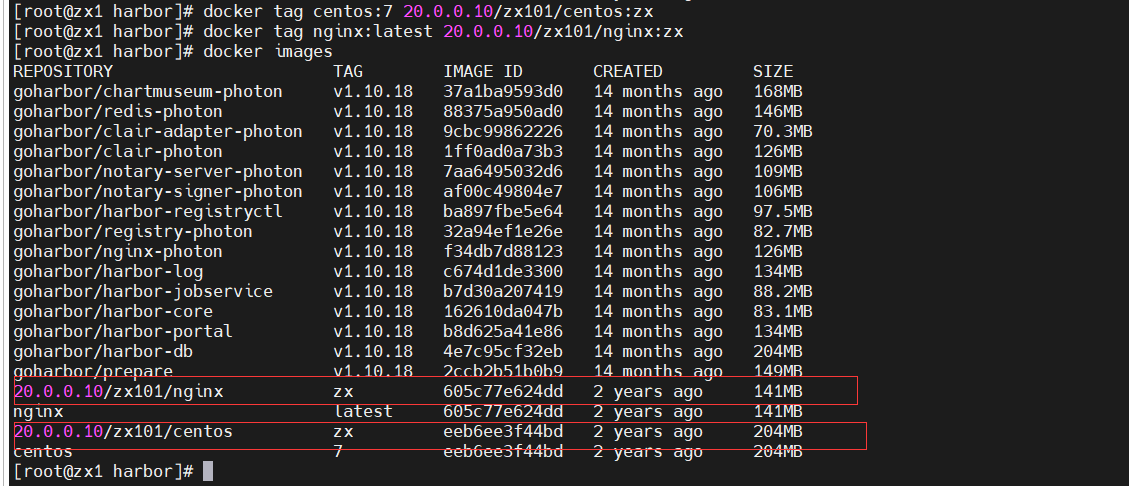Click 14 months ago in harbor-core row
Image resolution: width=1129 pixels, height=486 pixels.
657,312
